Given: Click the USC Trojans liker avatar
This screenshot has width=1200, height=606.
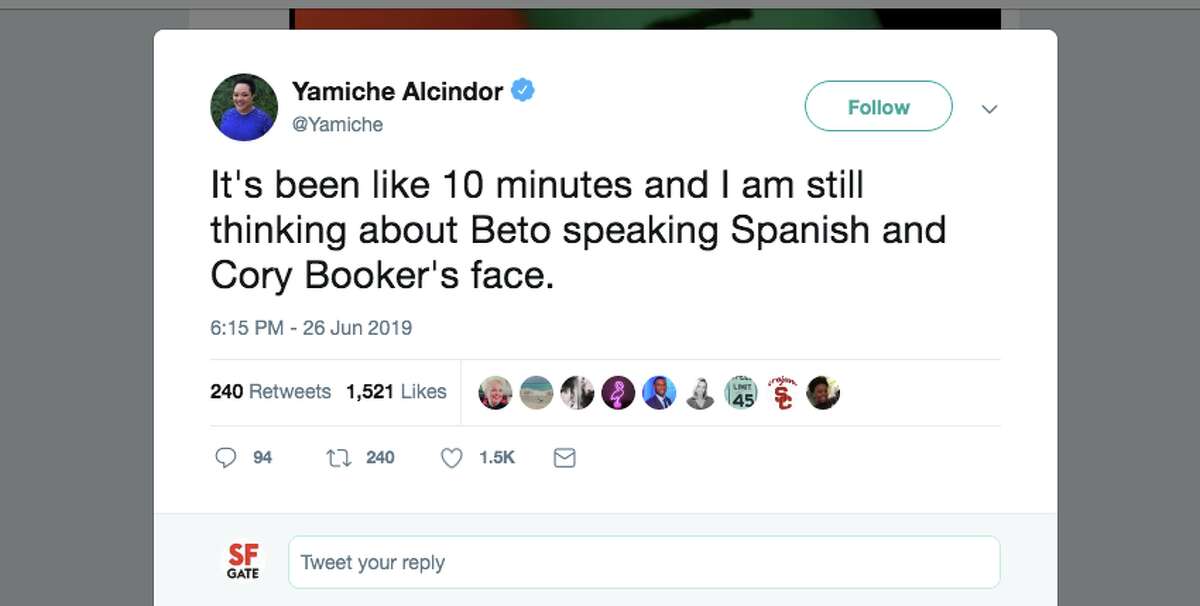Looking at the screenshot, I should (782, 392).
